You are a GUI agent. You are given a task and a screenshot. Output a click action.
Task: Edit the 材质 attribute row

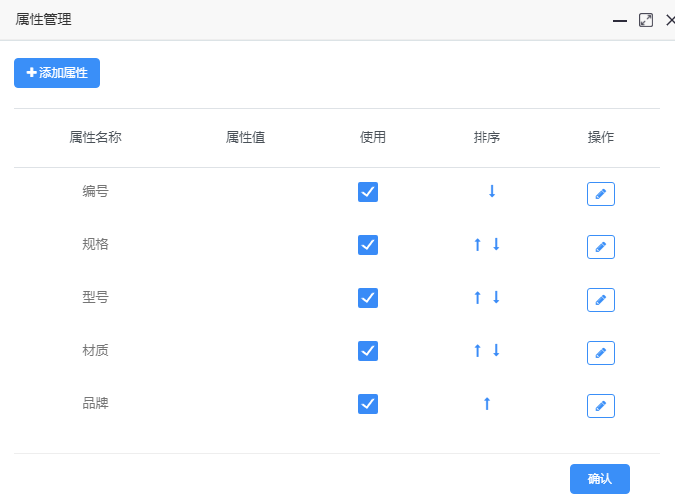[x=600, y=353]
